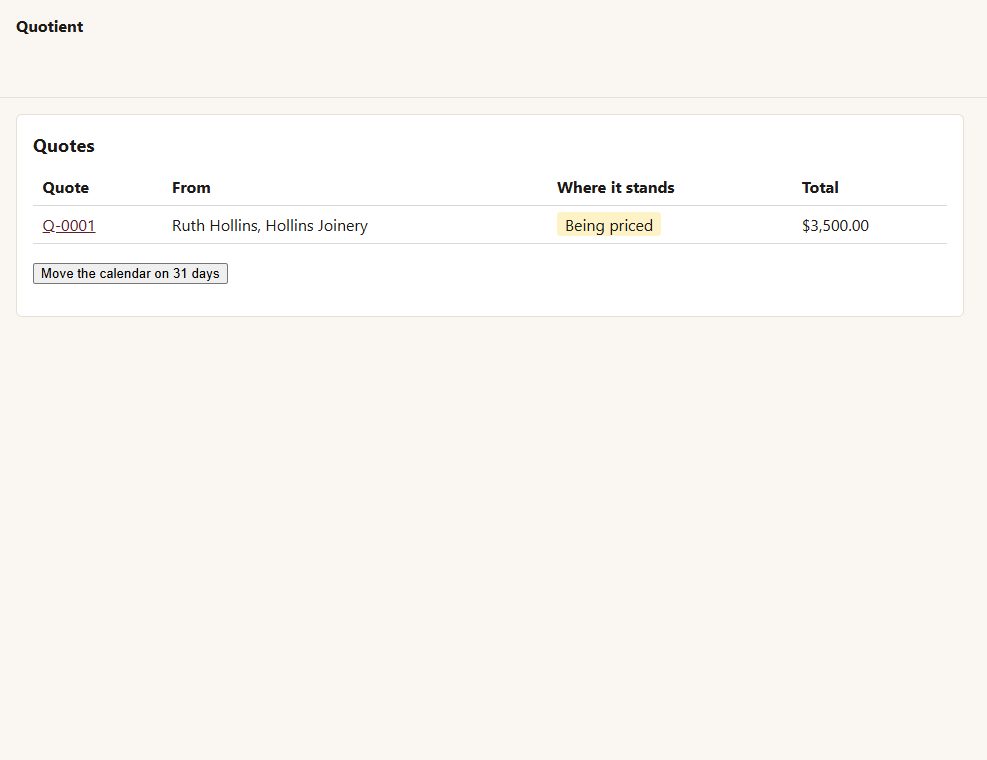The height and width of the screenshot is (760, 987).
Task: Click the Total column header
Action: (x=820, y=188)
